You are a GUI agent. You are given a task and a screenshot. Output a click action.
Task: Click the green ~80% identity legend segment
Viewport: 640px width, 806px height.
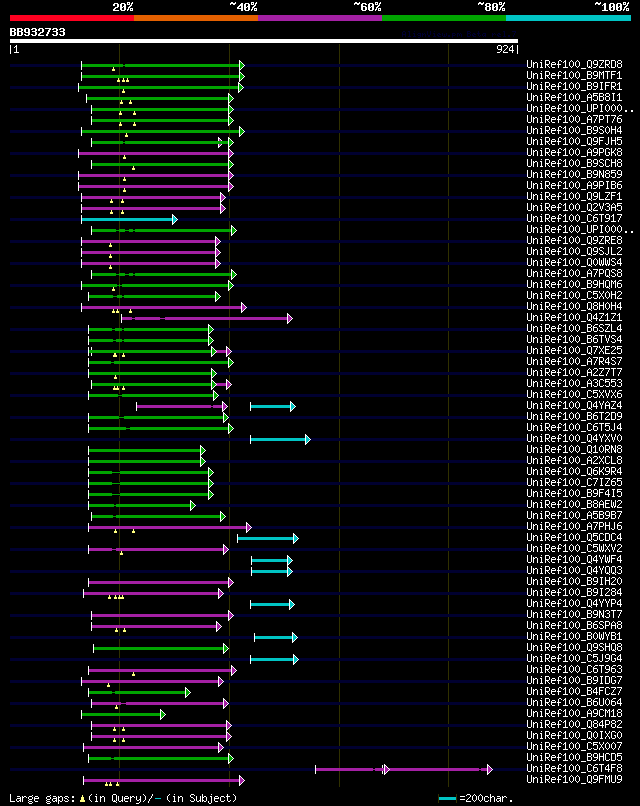point(444,18)
